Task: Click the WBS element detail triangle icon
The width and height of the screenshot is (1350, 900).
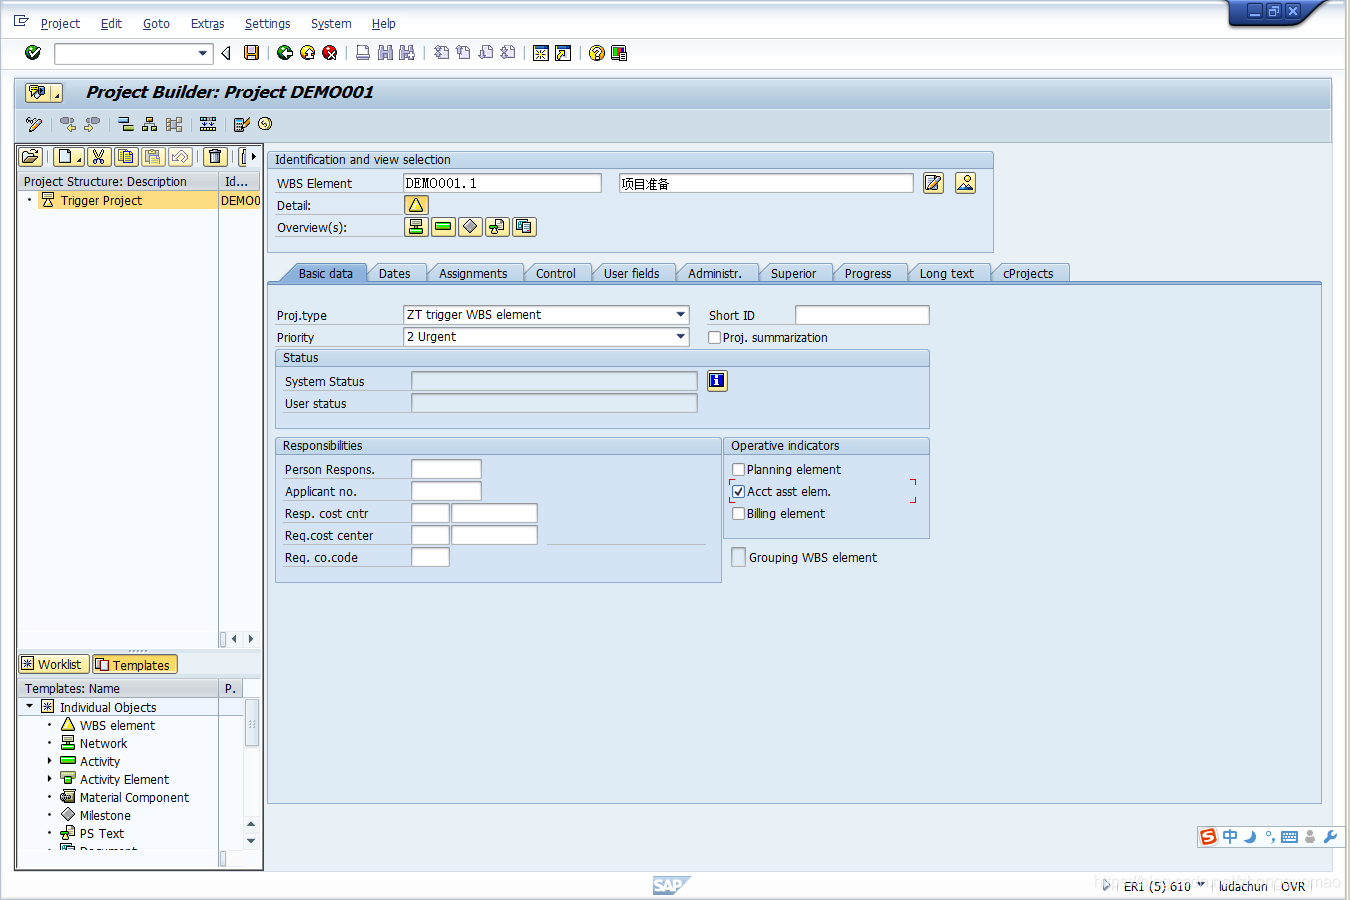Action: click(416, 205)
